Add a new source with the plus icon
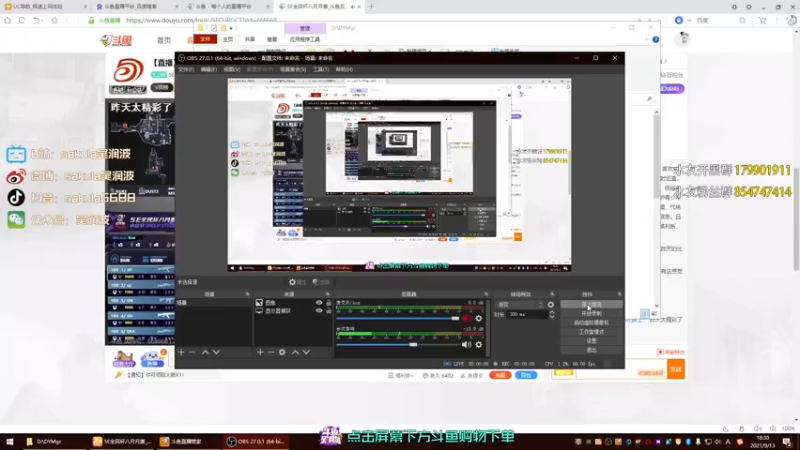The height and width of the screenshot is (450, 800). [x=260, y=352]
